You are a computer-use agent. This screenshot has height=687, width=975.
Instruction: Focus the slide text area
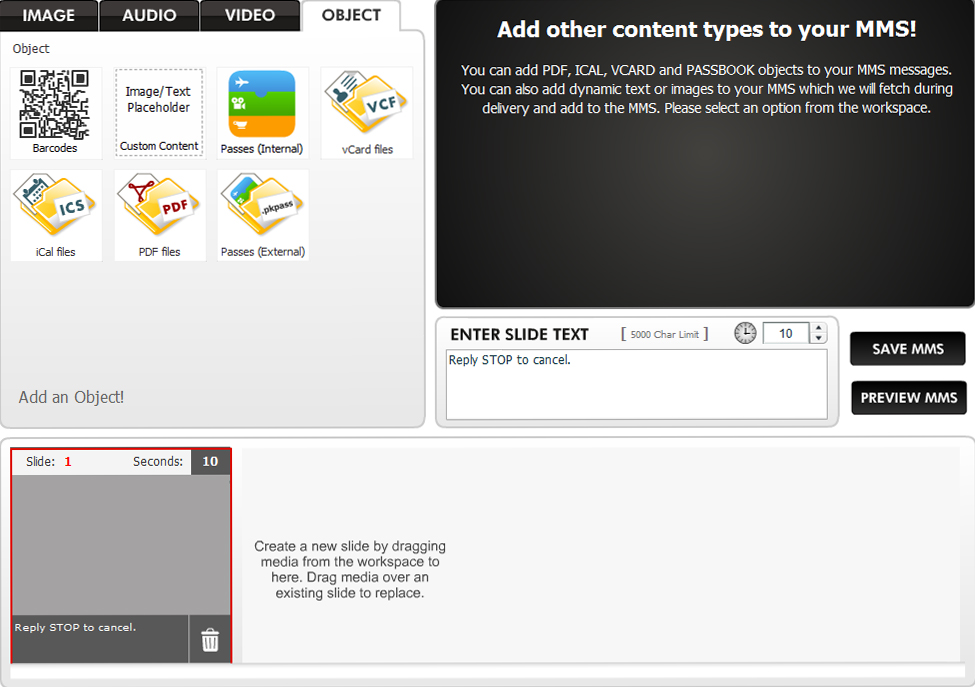tap(637, 384)
